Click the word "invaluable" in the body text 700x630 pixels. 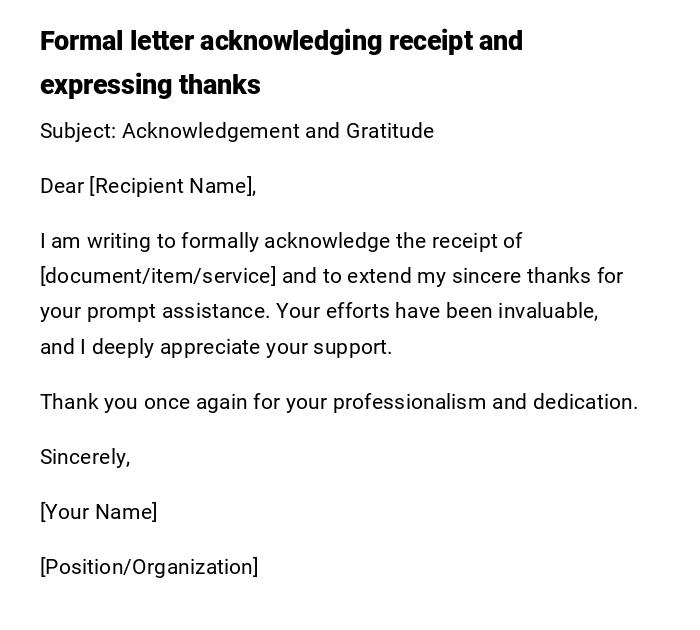551,311
